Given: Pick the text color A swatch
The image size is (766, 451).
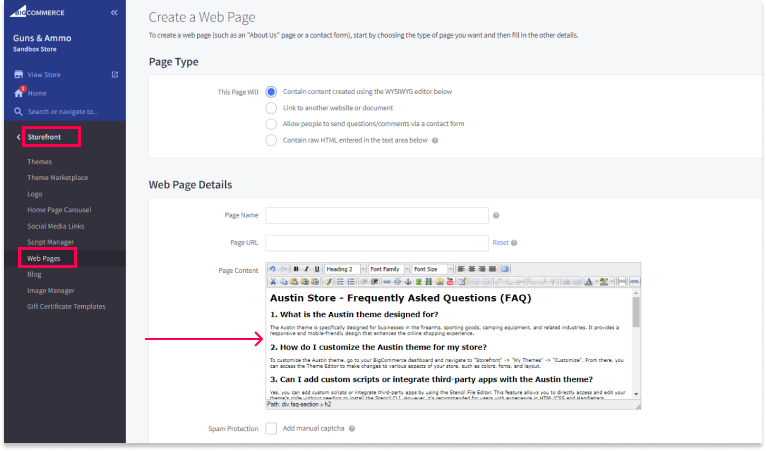Looking at the screenshot, I should [589, 281].
